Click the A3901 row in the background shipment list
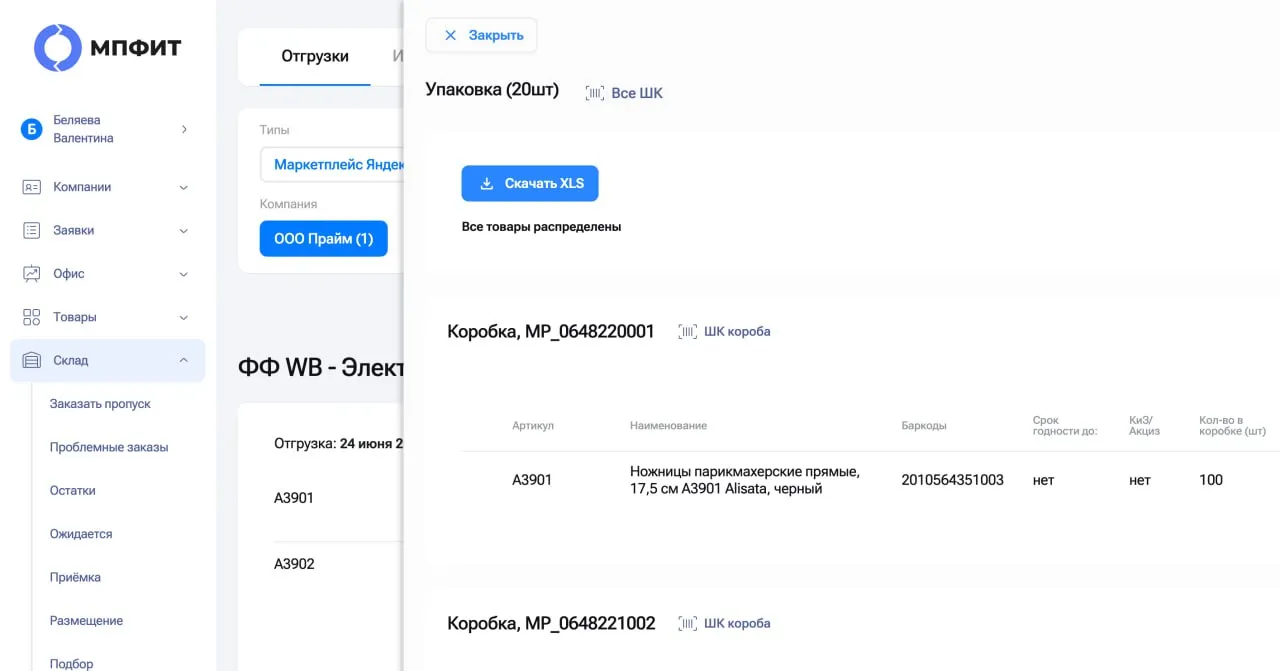1280x671 pixels. (x=294, y=498)
